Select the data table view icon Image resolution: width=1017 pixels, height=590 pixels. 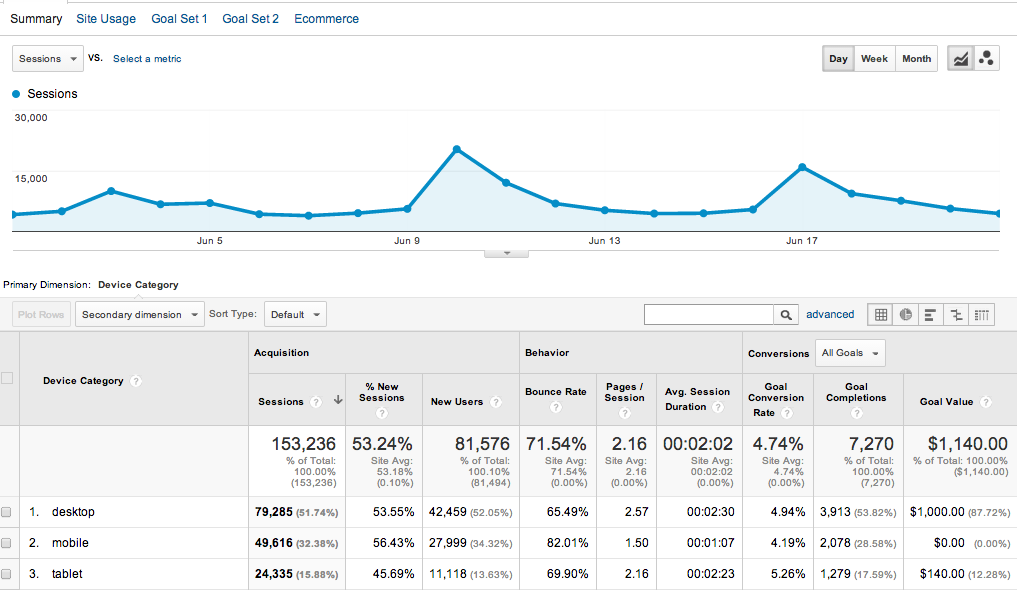[x=881, y=314]
